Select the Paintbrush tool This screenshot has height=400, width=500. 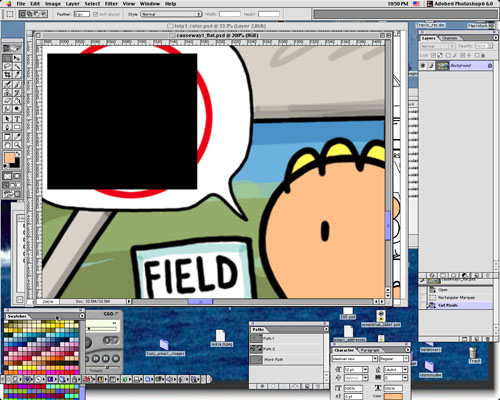click(x=17, y=85)
